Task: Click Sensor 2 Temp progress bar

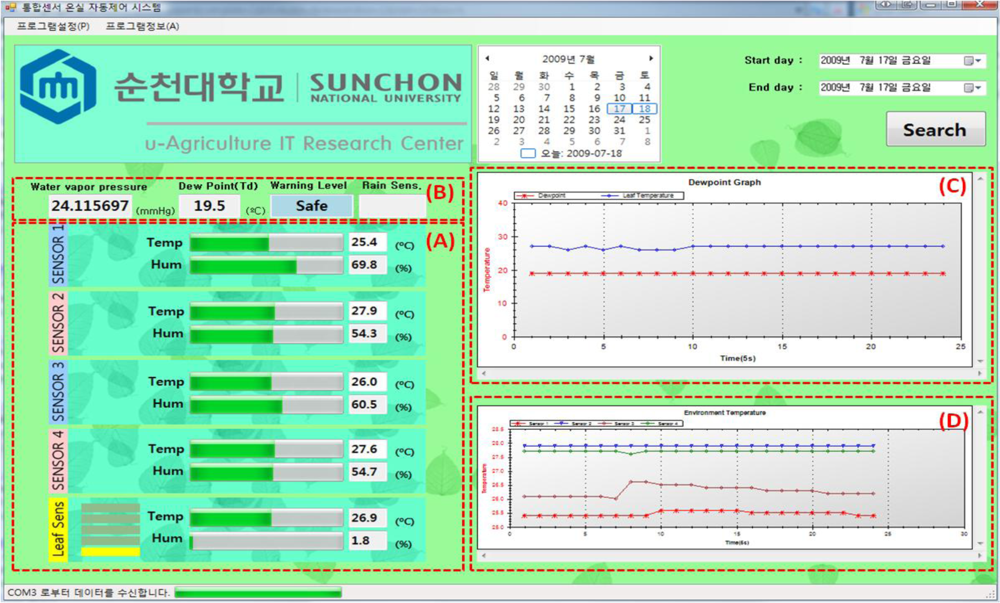Action: tap(267, 312)
